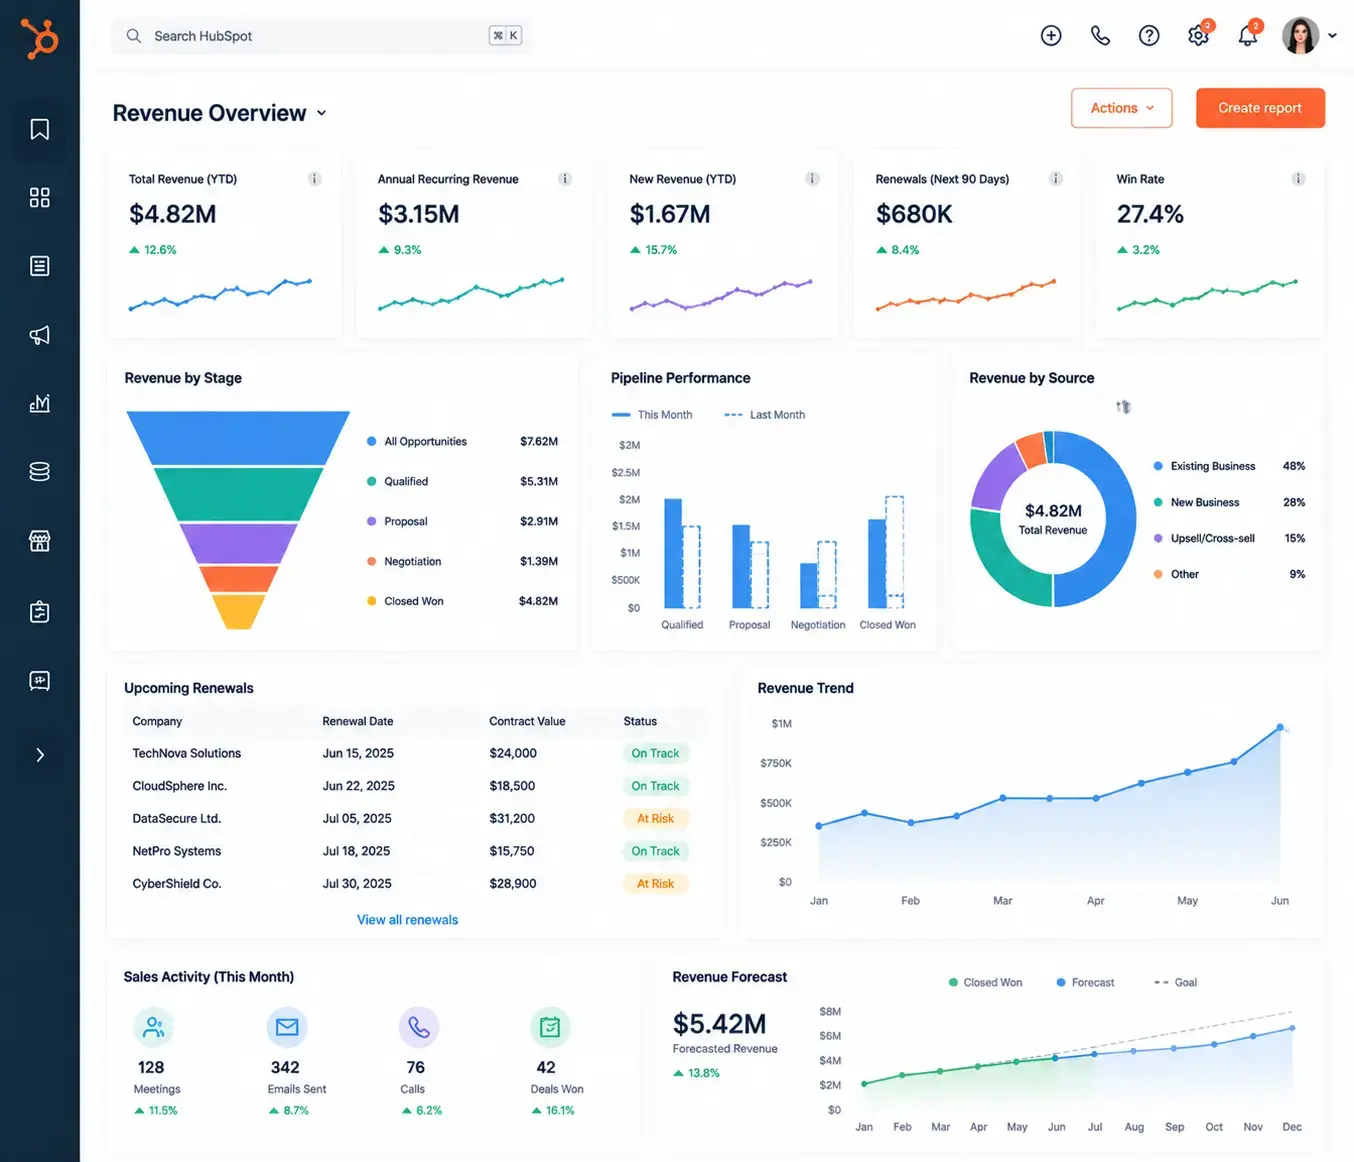Image resolution: width=1354 pixels, height=1162 pixels.
Task: Click the On Track badge for NetPro Systems
Action: click(x=655, y=851)
